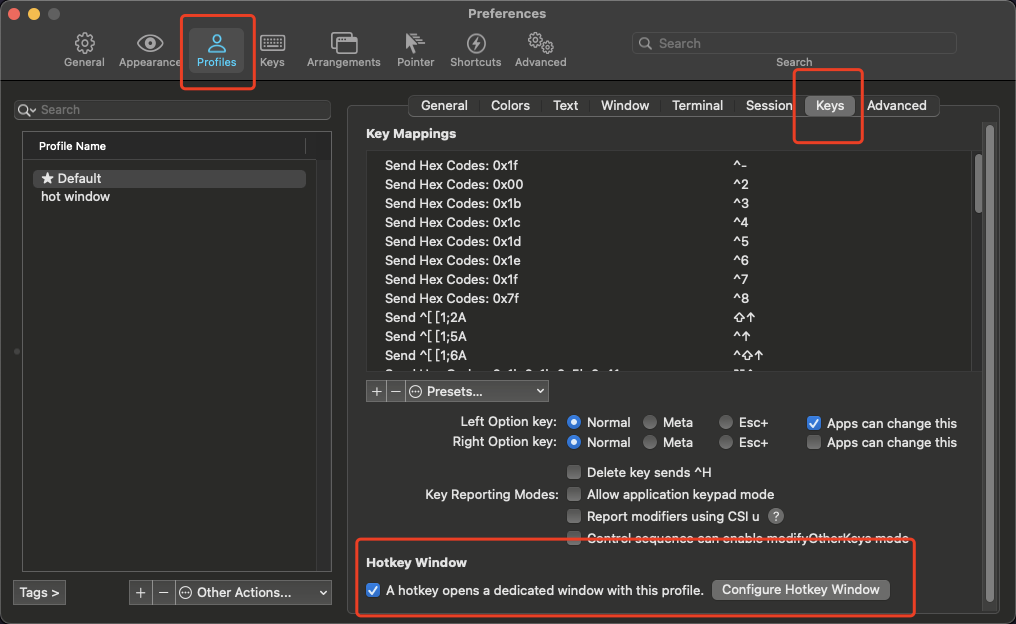Select the mapping with shortcut ^-
The height and width of the screenshot is (624, 1016).
tap(669, 165)
